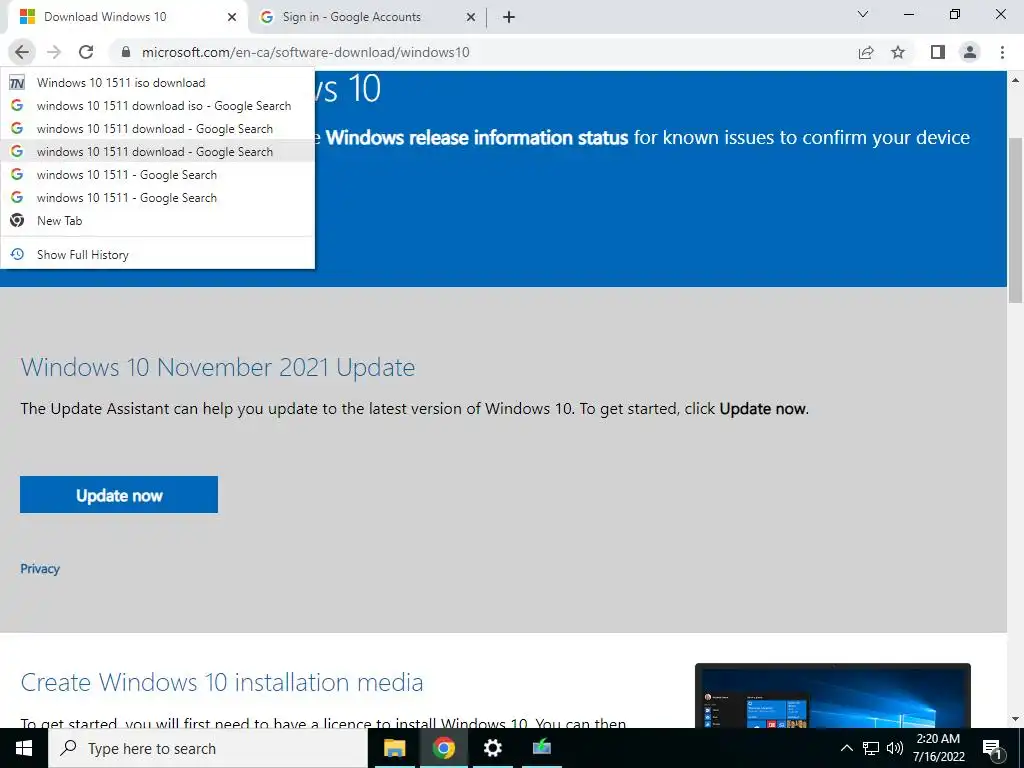
Task: Click the share page icon in address bar
Action: point(866,52)
